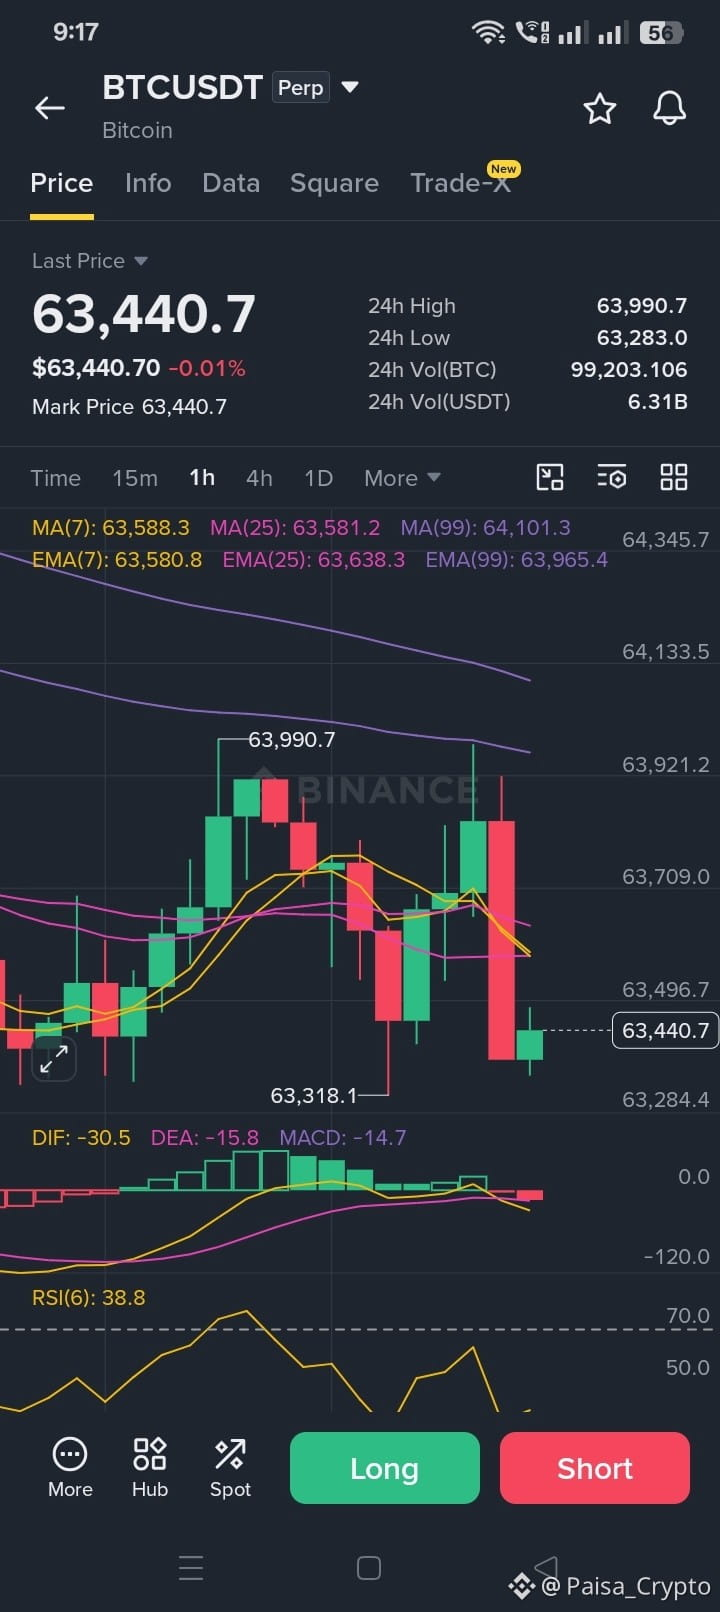Screen dimensions: 720x1612
Task: Tap the MA(7): 63,588.3 indicator label
Action: (111, 527)
